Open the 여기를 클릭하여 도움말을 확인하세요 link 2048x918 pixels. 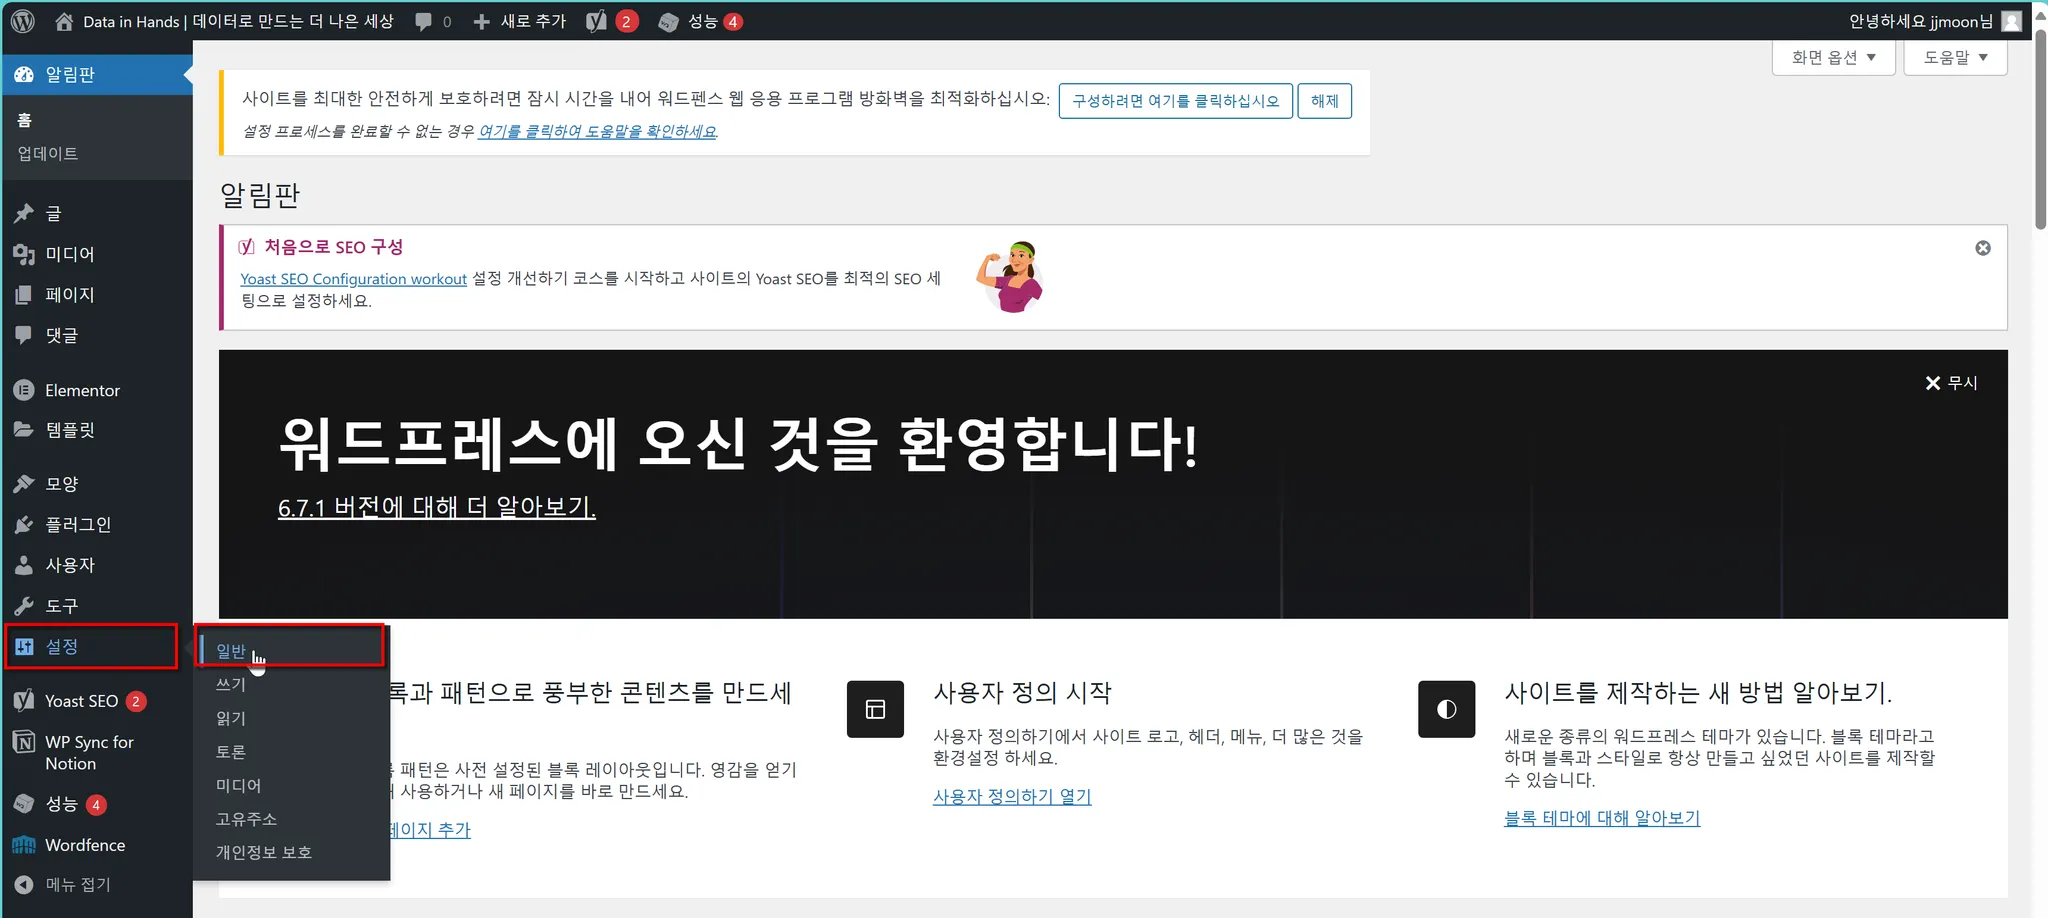[x=597, y=132]
